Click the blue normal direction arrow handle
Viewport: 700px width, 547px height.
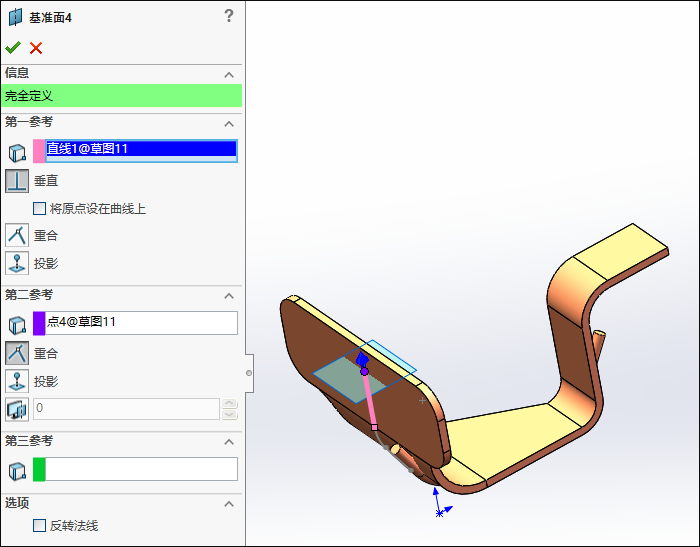[362, 359]
